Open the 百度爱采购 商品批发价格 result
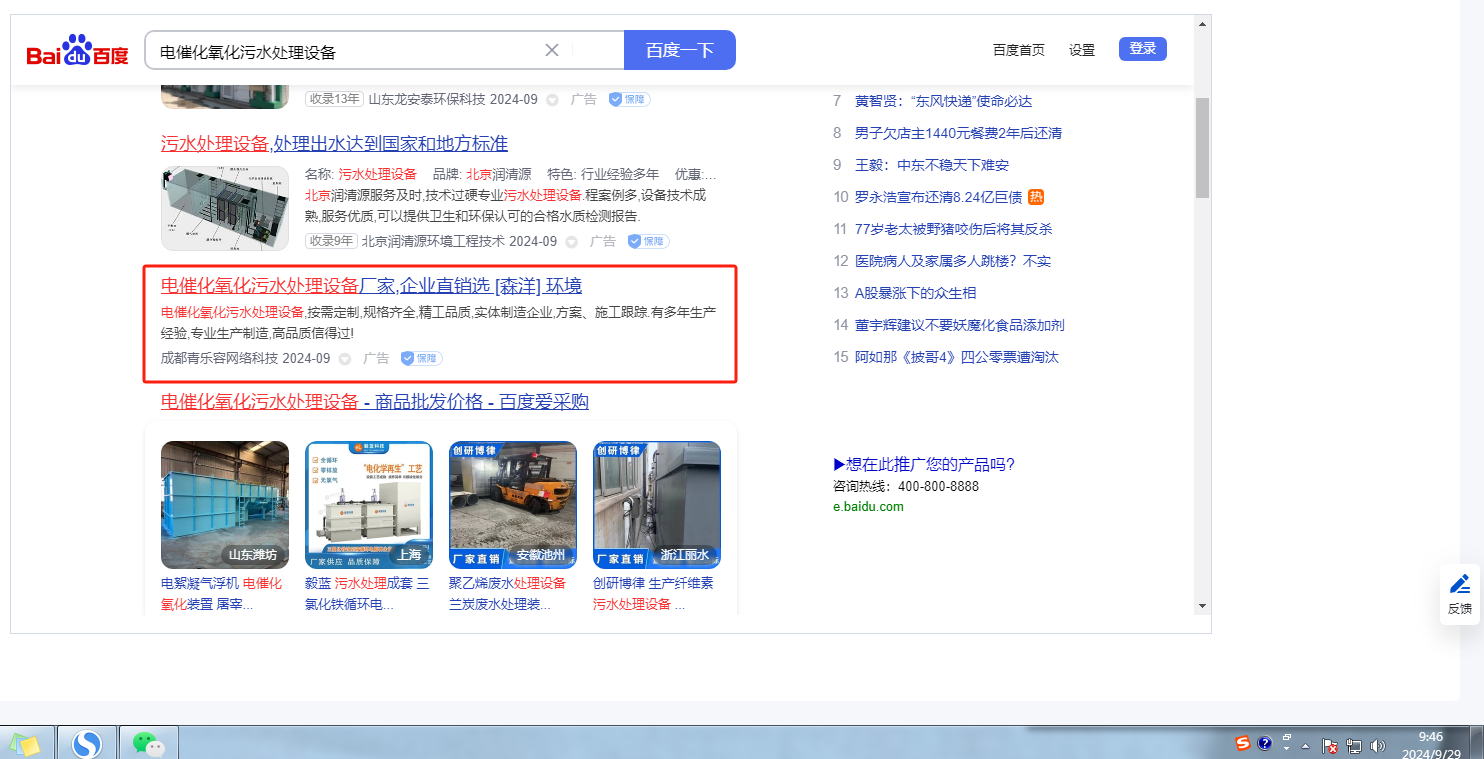The height and width of the screenshot is (759, 1484). (x=375, y=402)
